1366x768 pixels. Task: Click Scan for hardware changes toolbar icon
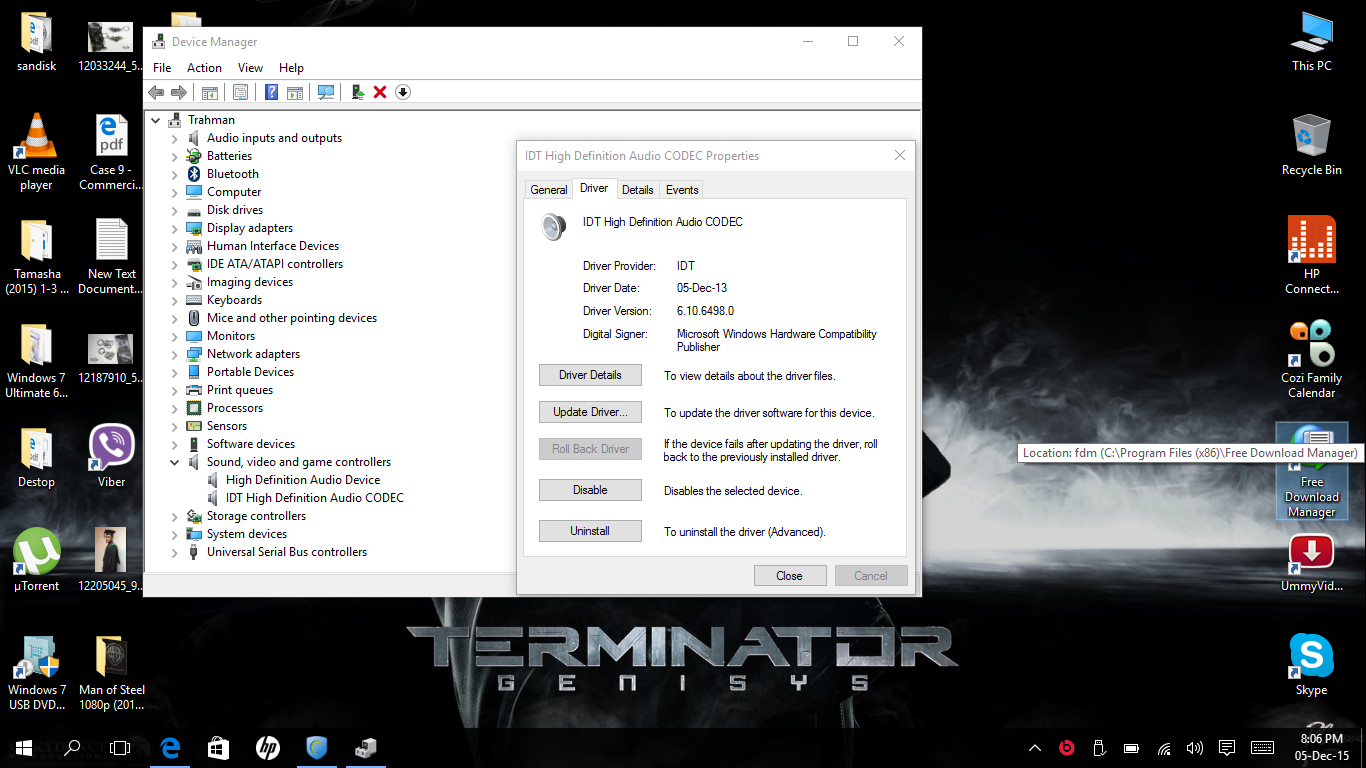326,92
